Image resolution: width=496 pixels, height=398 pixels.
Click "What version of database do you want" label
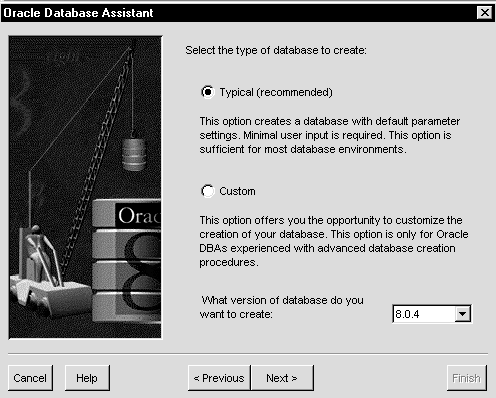tap(282, 307)
